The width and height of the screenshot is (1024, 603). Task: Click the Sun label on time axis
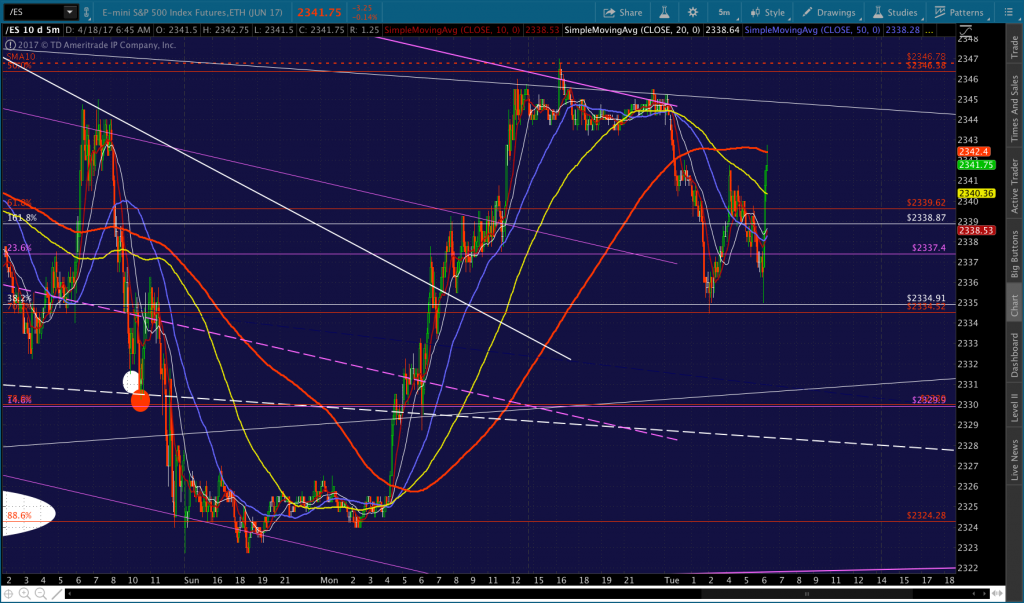coord(191,580)
